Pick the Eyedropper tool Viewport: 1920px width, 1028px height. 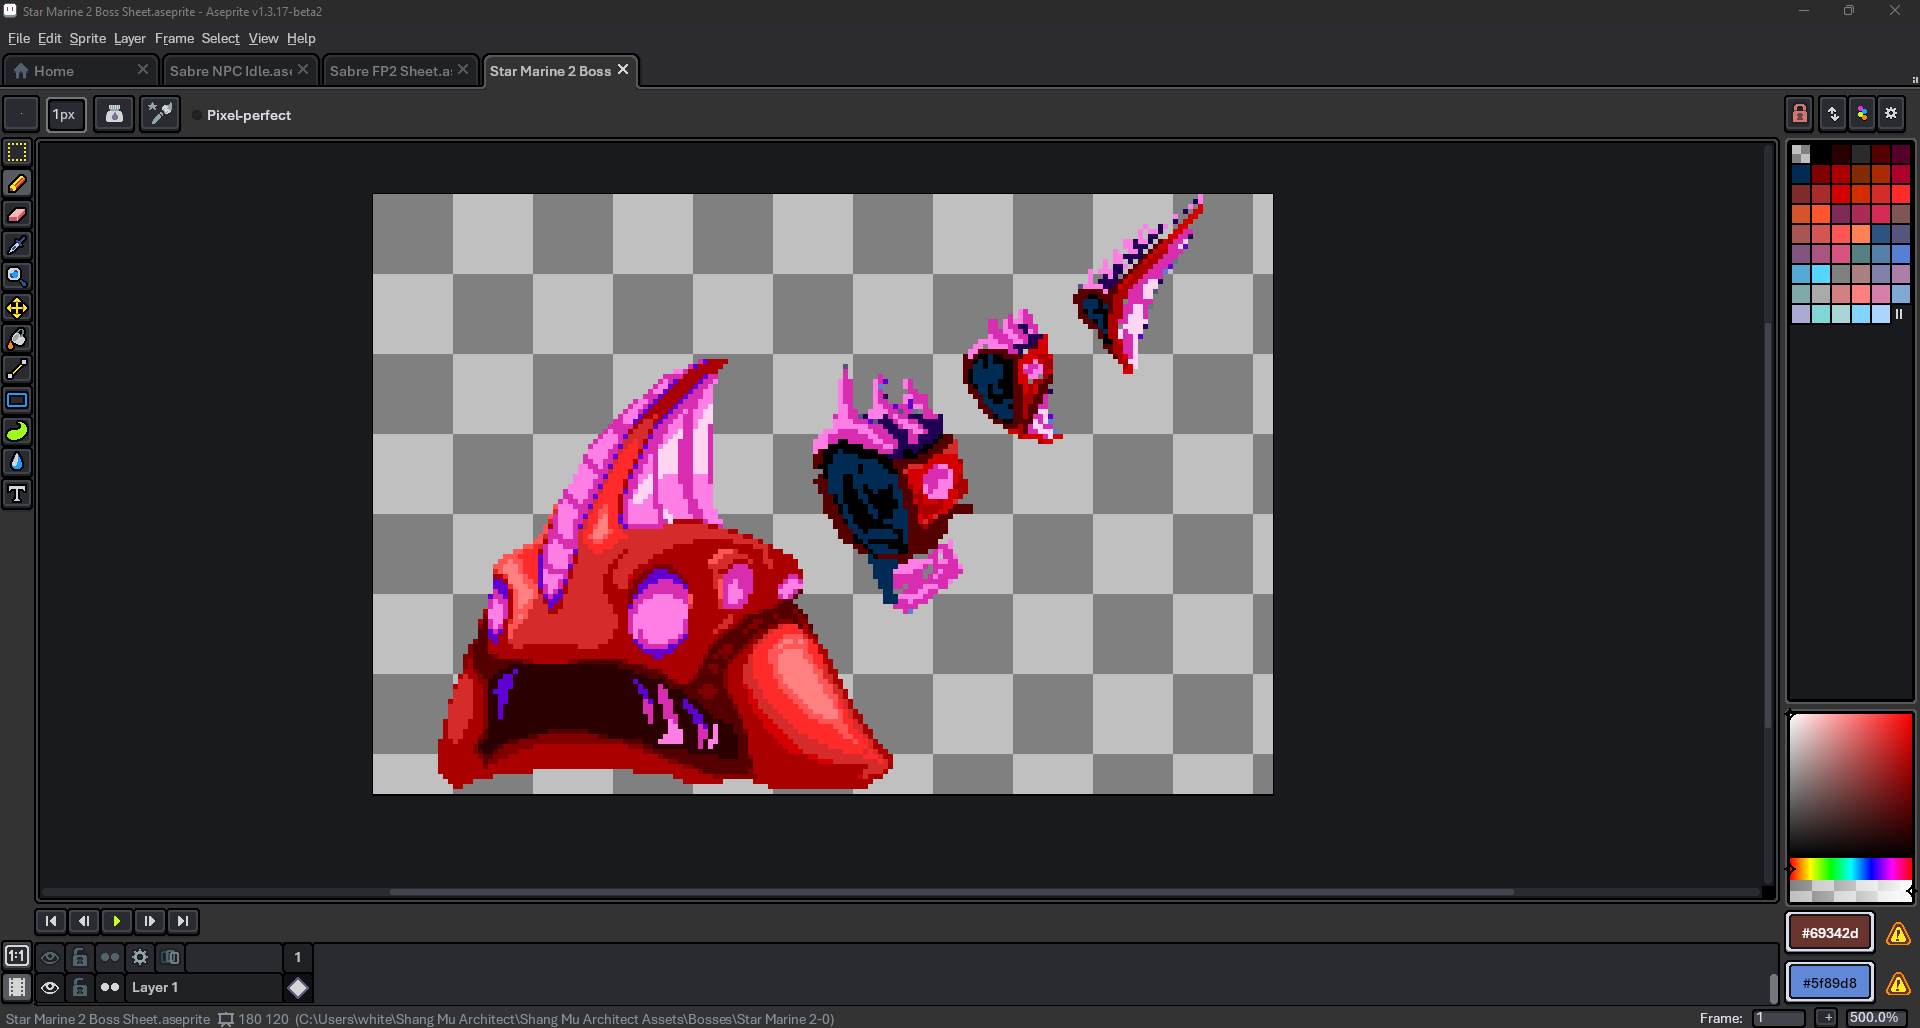[x=17, y=246]
